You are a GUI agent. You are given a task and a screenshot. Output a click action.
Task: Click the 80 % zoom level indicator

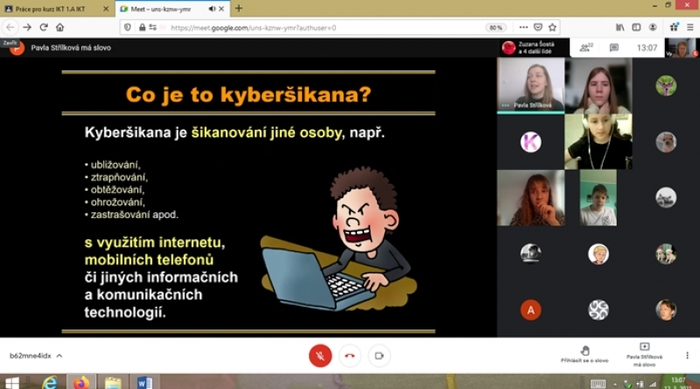click(x=496, y=28)
